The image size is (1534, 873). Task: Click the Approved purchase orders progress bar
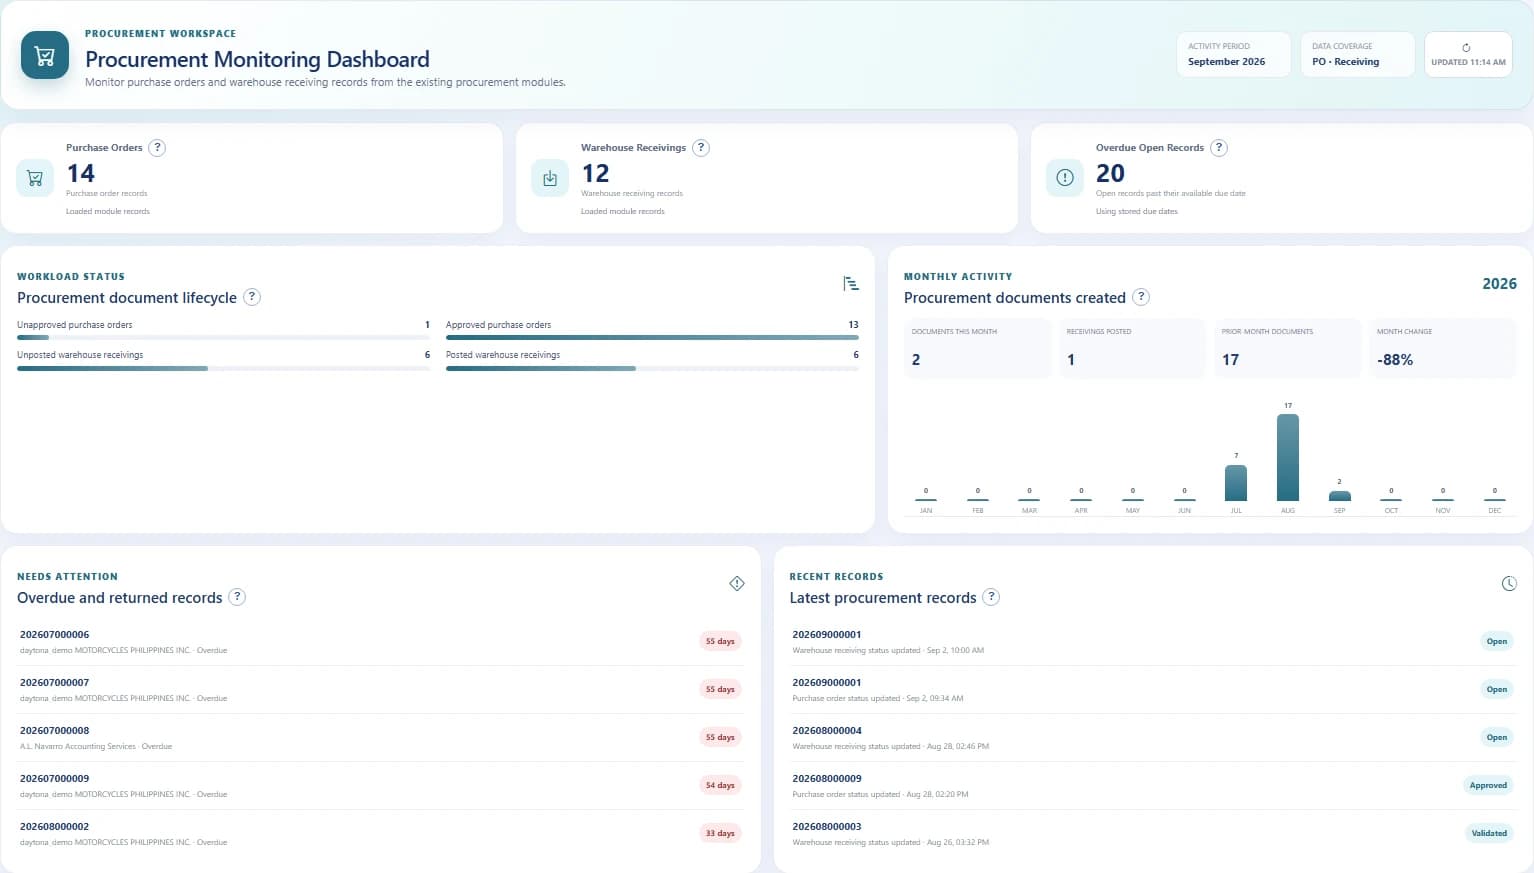[x=652, y=338]
